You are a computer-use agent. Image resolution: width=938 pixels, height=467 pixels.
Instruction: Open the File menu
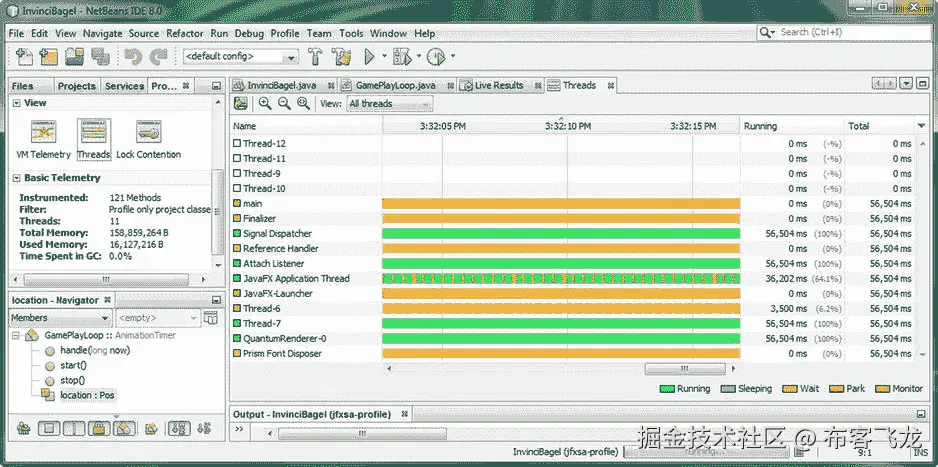click(x=16, y=33)
